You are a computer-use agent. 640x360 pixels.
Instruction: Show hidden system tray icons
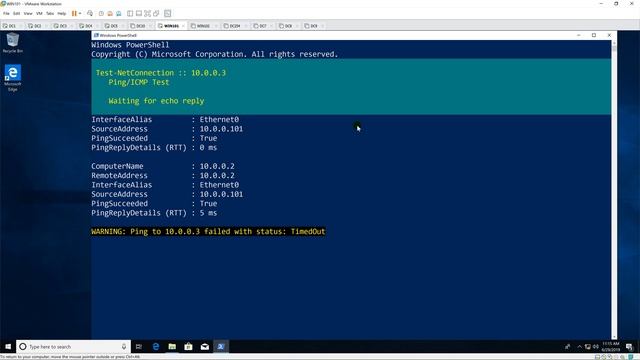pos(579,347)
